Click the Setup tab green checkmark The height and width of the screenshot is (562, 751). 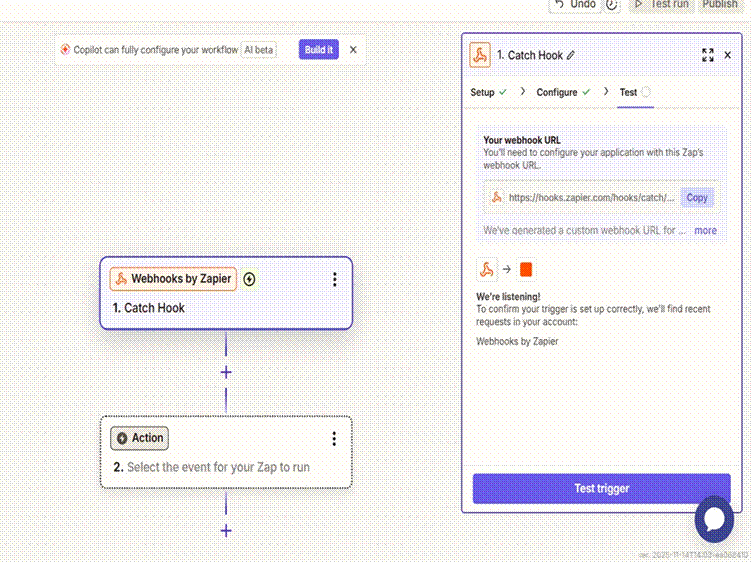click(x=502, y=92)
